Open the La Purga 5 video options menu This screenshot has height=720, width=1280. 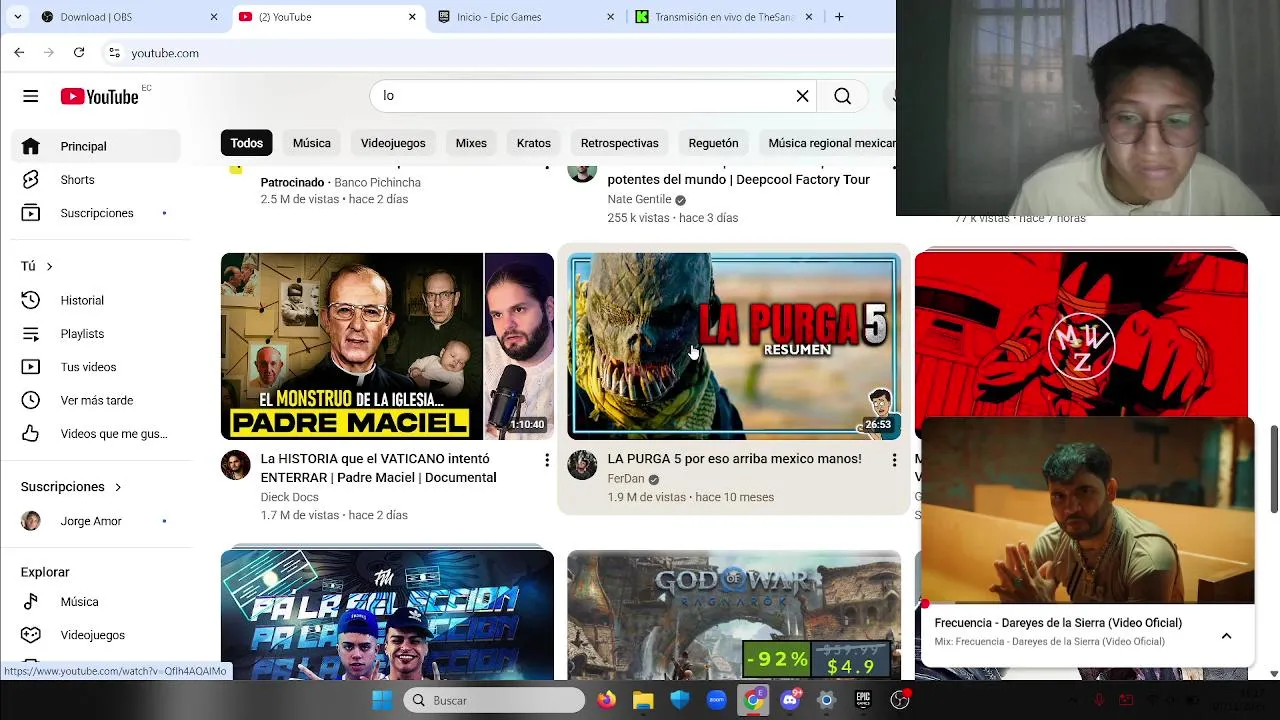(x=894, y=460)
